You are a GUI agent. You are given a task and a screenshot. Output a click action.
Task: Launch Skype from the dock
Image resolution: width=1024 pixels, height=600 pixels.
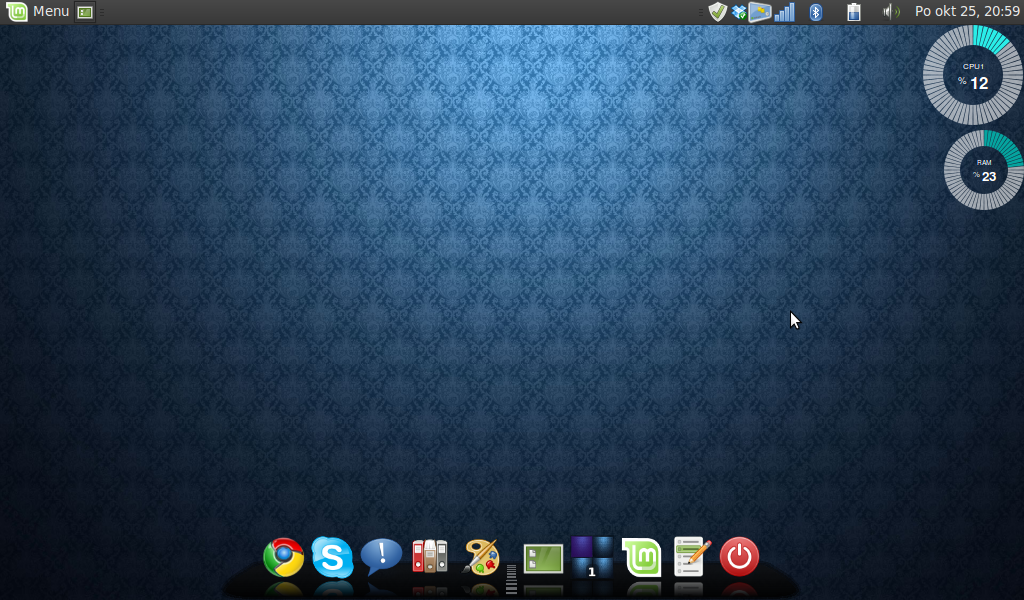pos(332,557)
